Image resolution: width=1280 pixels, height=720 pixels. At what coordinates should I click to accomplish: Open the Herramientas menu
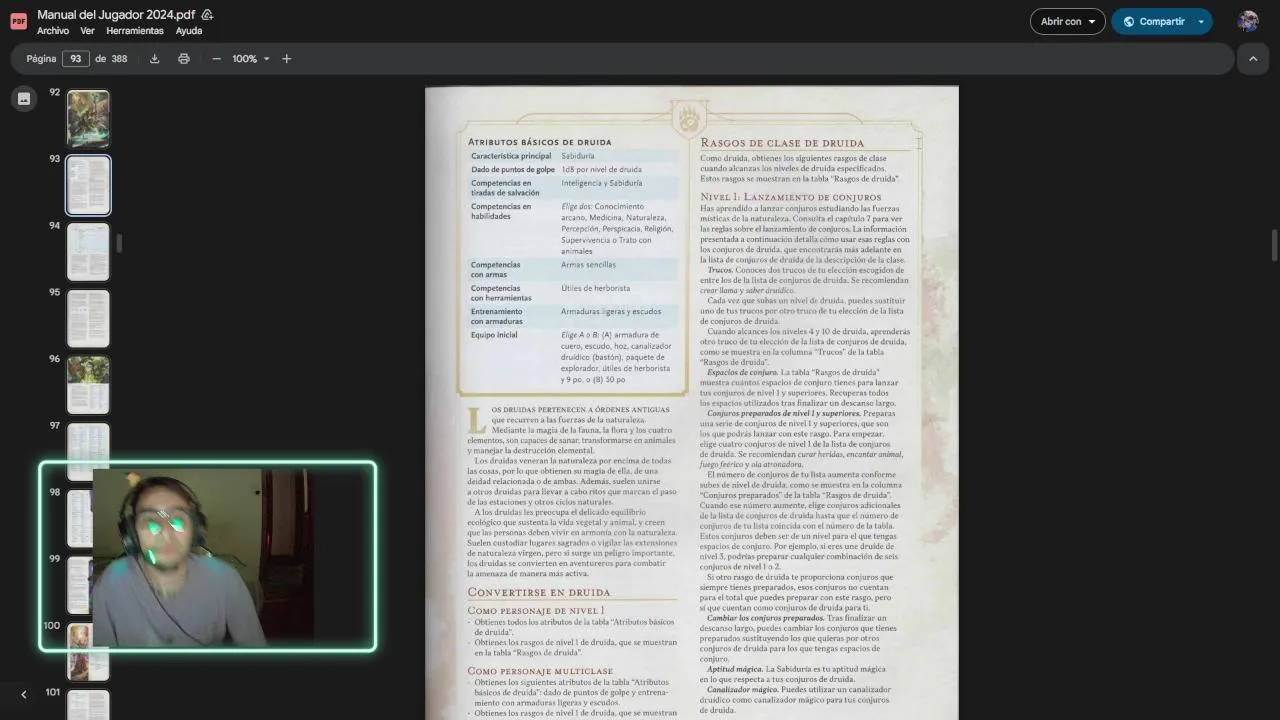[x=135, y=31]
